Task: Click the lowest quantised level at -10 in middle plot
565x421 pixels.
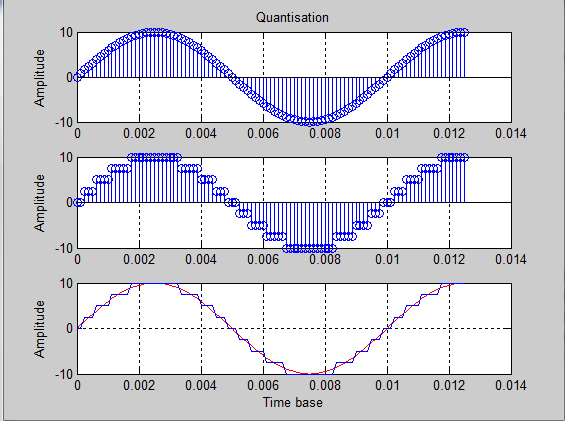Action: (310, 248)
